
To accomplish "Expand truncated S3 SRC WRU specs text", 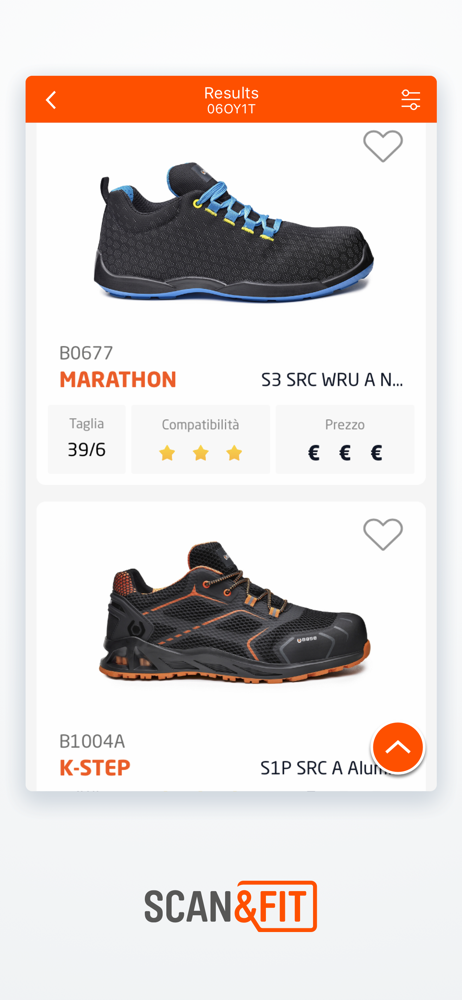I will click(332, 380).
